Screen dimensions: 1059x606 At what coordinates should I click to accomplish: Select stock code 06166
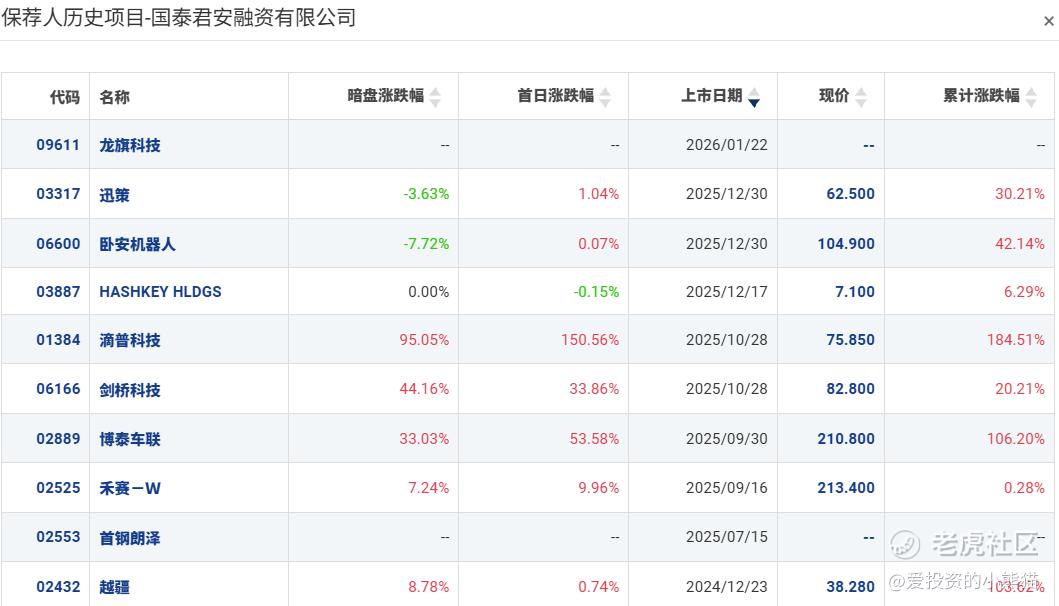[x=58, y=389]
